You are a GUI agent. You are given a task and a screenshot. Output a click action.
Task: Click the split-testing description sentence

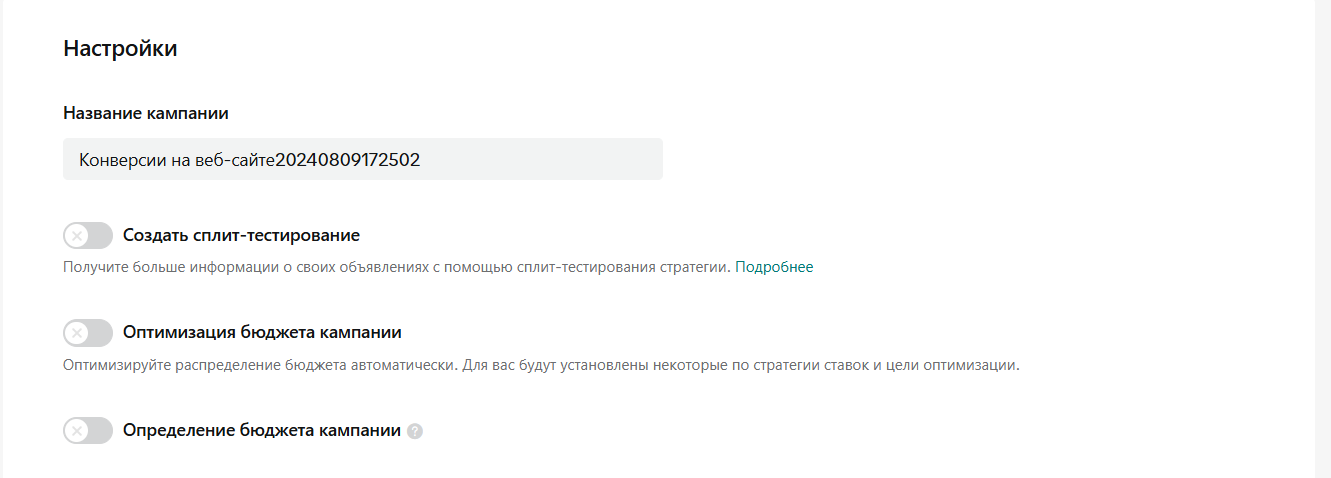[397, 267]
